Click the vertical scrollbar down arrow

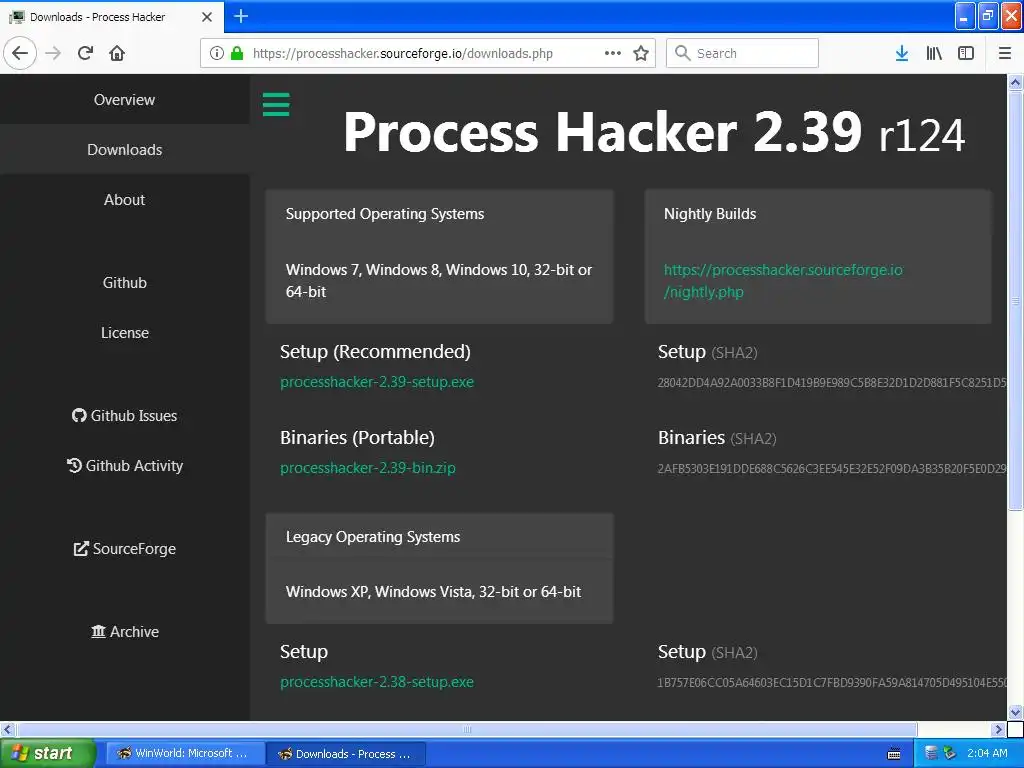click(1016, 712)
